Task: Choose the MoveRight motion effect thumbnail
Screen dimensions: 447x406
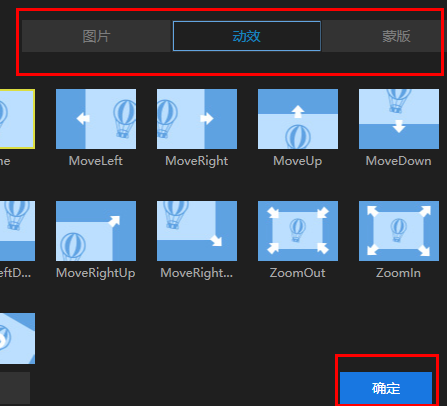Action: (197, 119)
